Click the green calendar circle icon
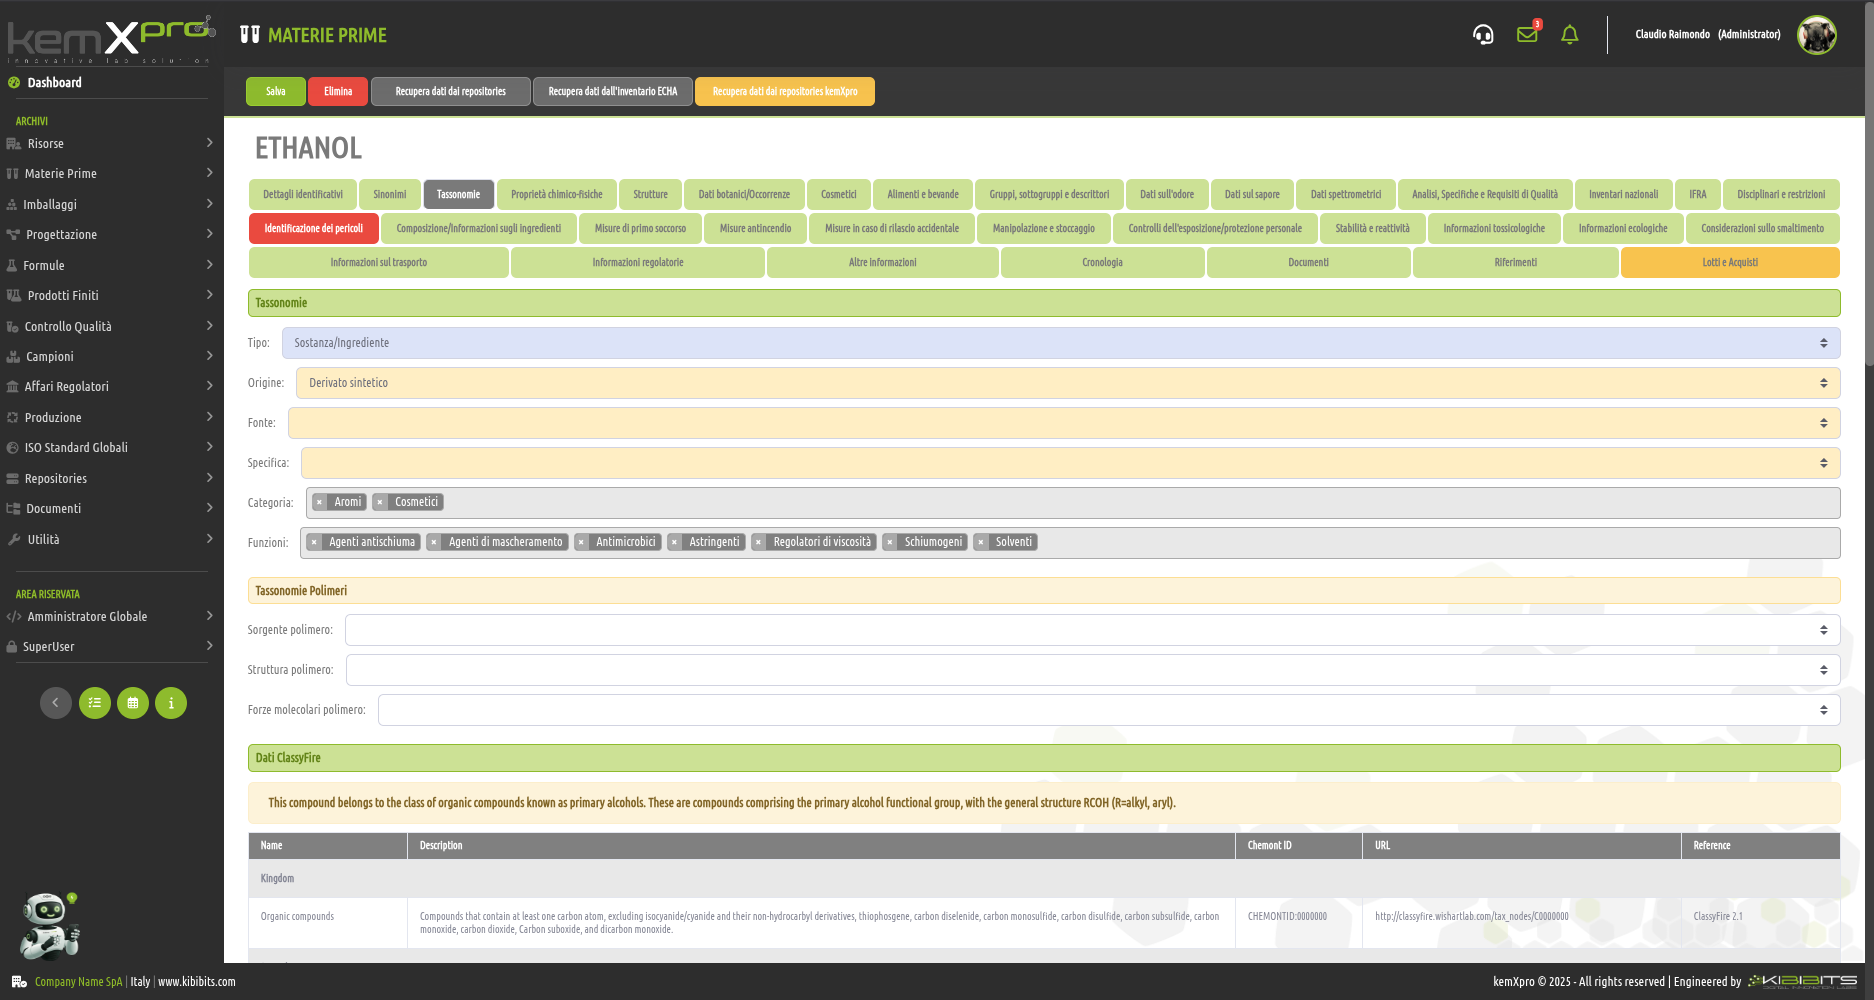This screenshot has height=1000, width=1874. (133, 703)
